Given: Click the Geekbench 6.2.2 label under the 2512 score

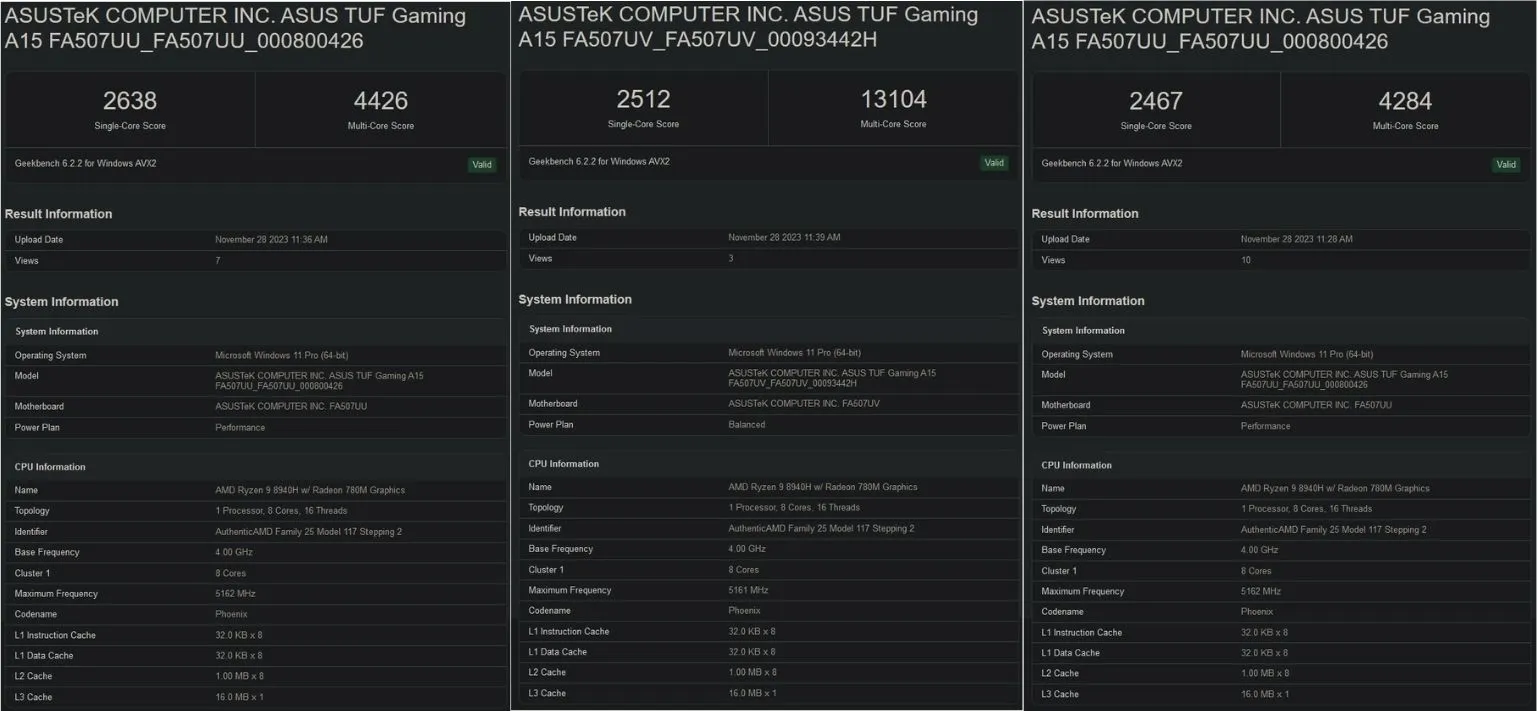Looking at the screenshot, I should (x=599, y=161).
